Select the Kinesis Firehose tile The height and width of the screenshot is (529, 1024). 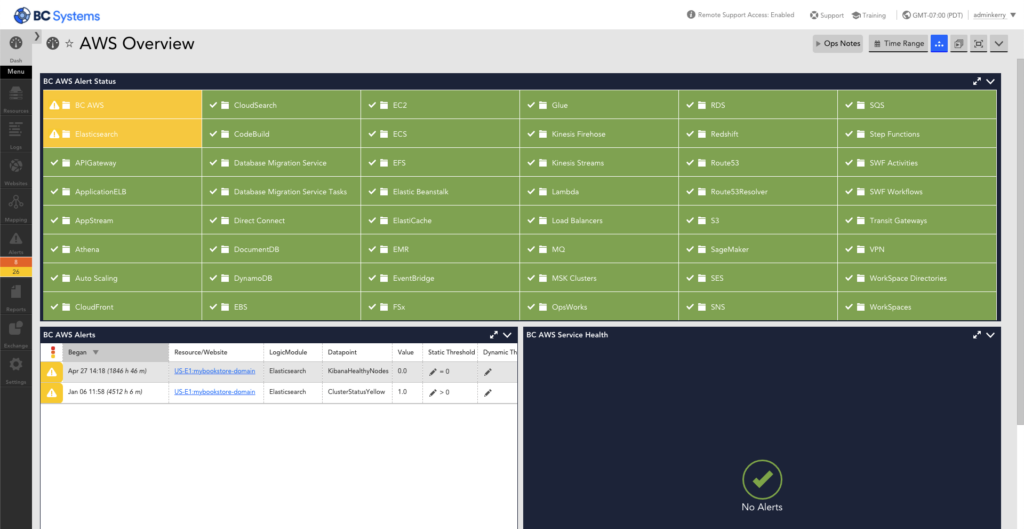599,134
